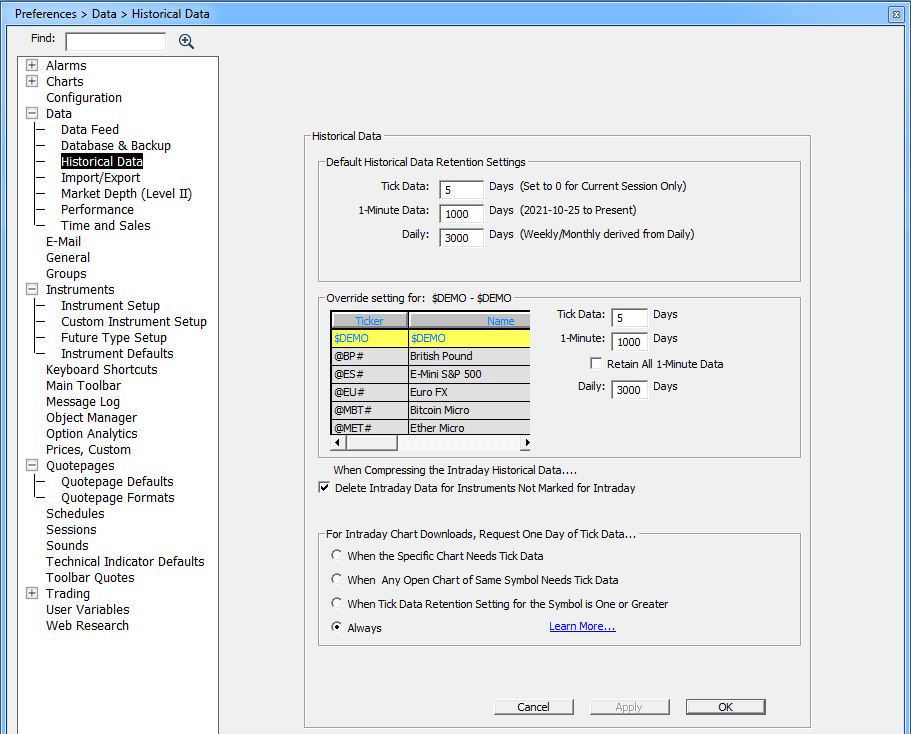911x734 pixels.
Task: Collapse the Instruments tree node
Action: pos(32,290)
